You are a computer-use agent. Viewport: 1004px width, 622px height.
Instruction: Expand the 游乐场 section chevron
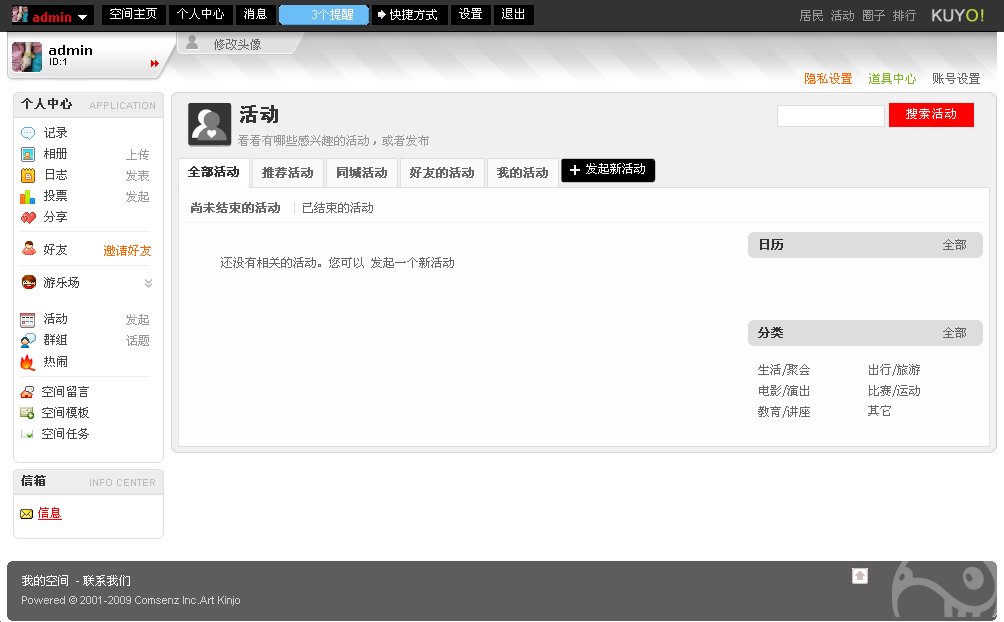(x=149, y=283)
